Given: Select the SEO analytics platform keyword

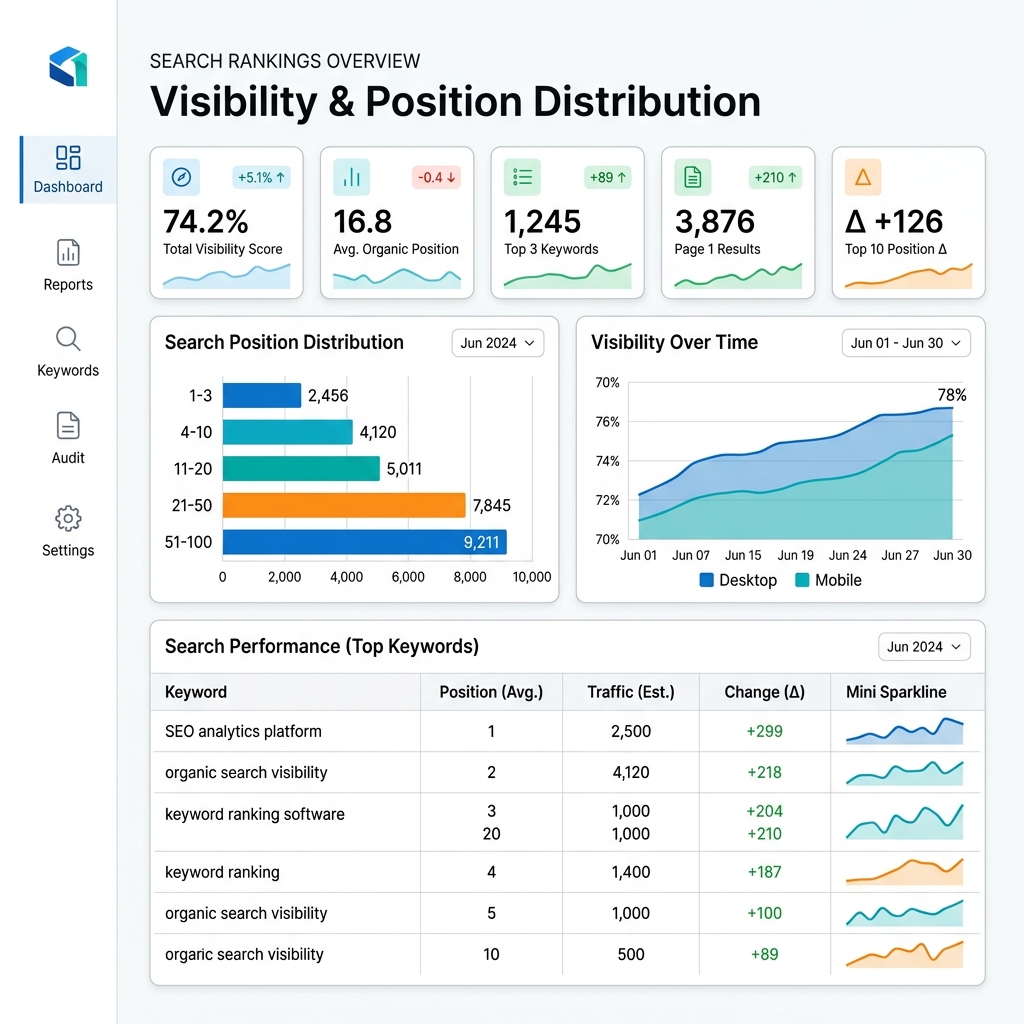Looking at the screenshot, I should point(243,731).
